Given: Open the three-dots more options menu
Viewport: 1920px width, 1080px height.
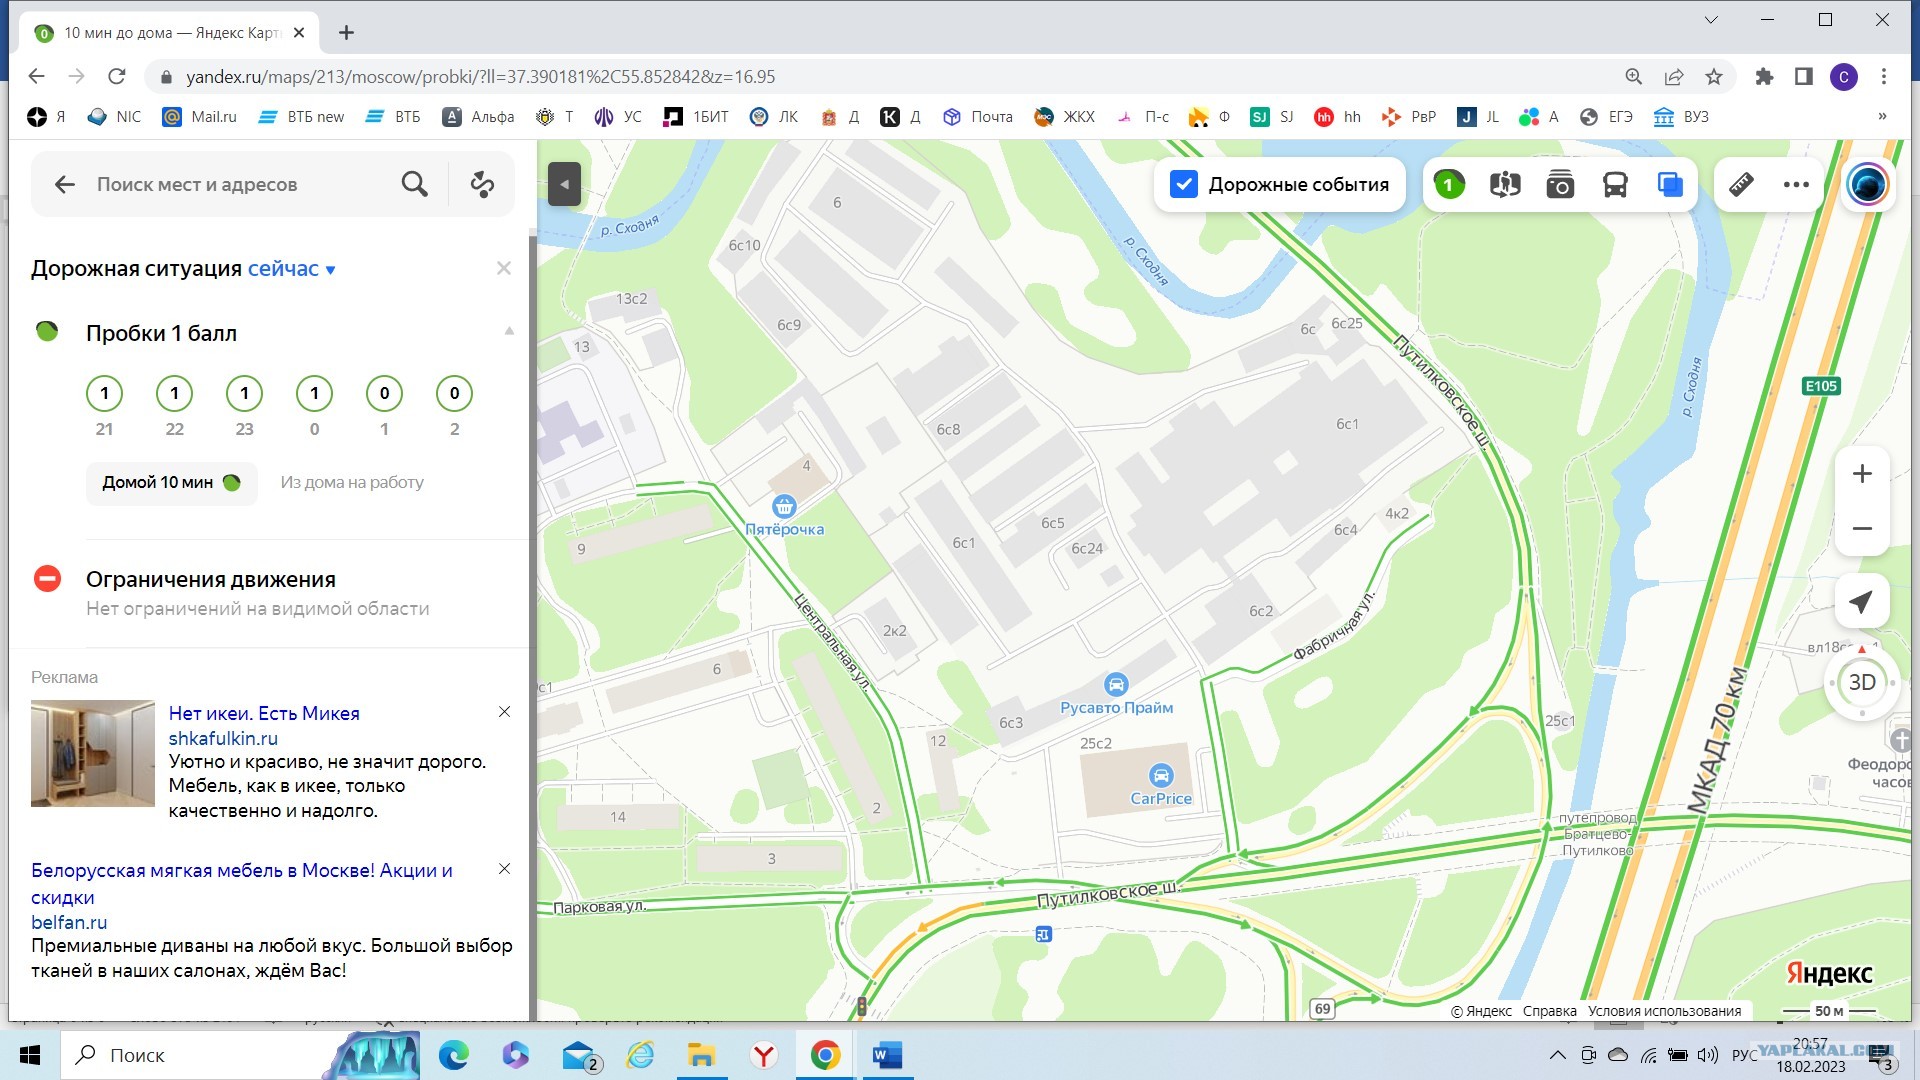Looking at the screenshot, I should (1796, 184).
